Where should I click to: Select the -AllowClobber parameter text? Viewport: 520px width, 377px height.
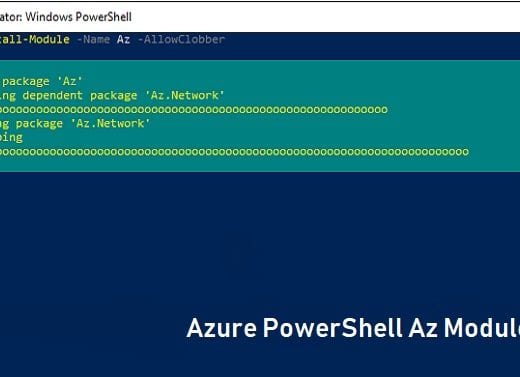pos(181,39)
